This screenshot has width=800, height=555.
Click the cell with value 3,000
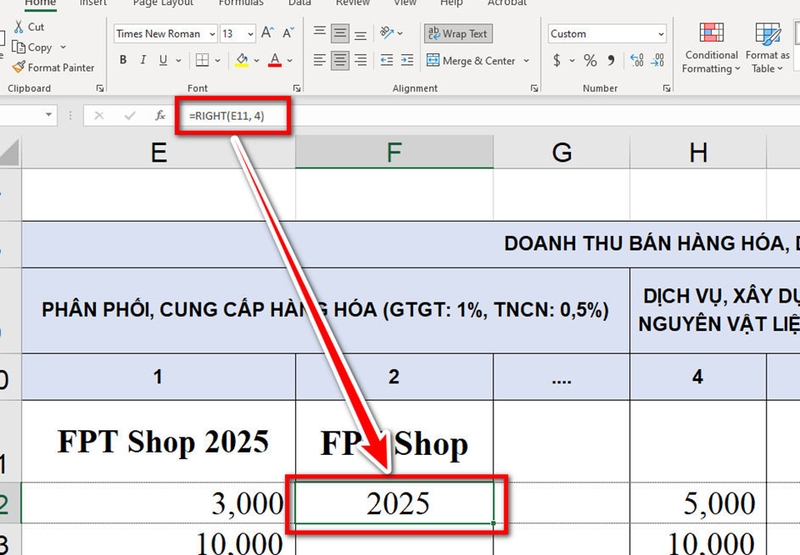click(x=159, y=502)
